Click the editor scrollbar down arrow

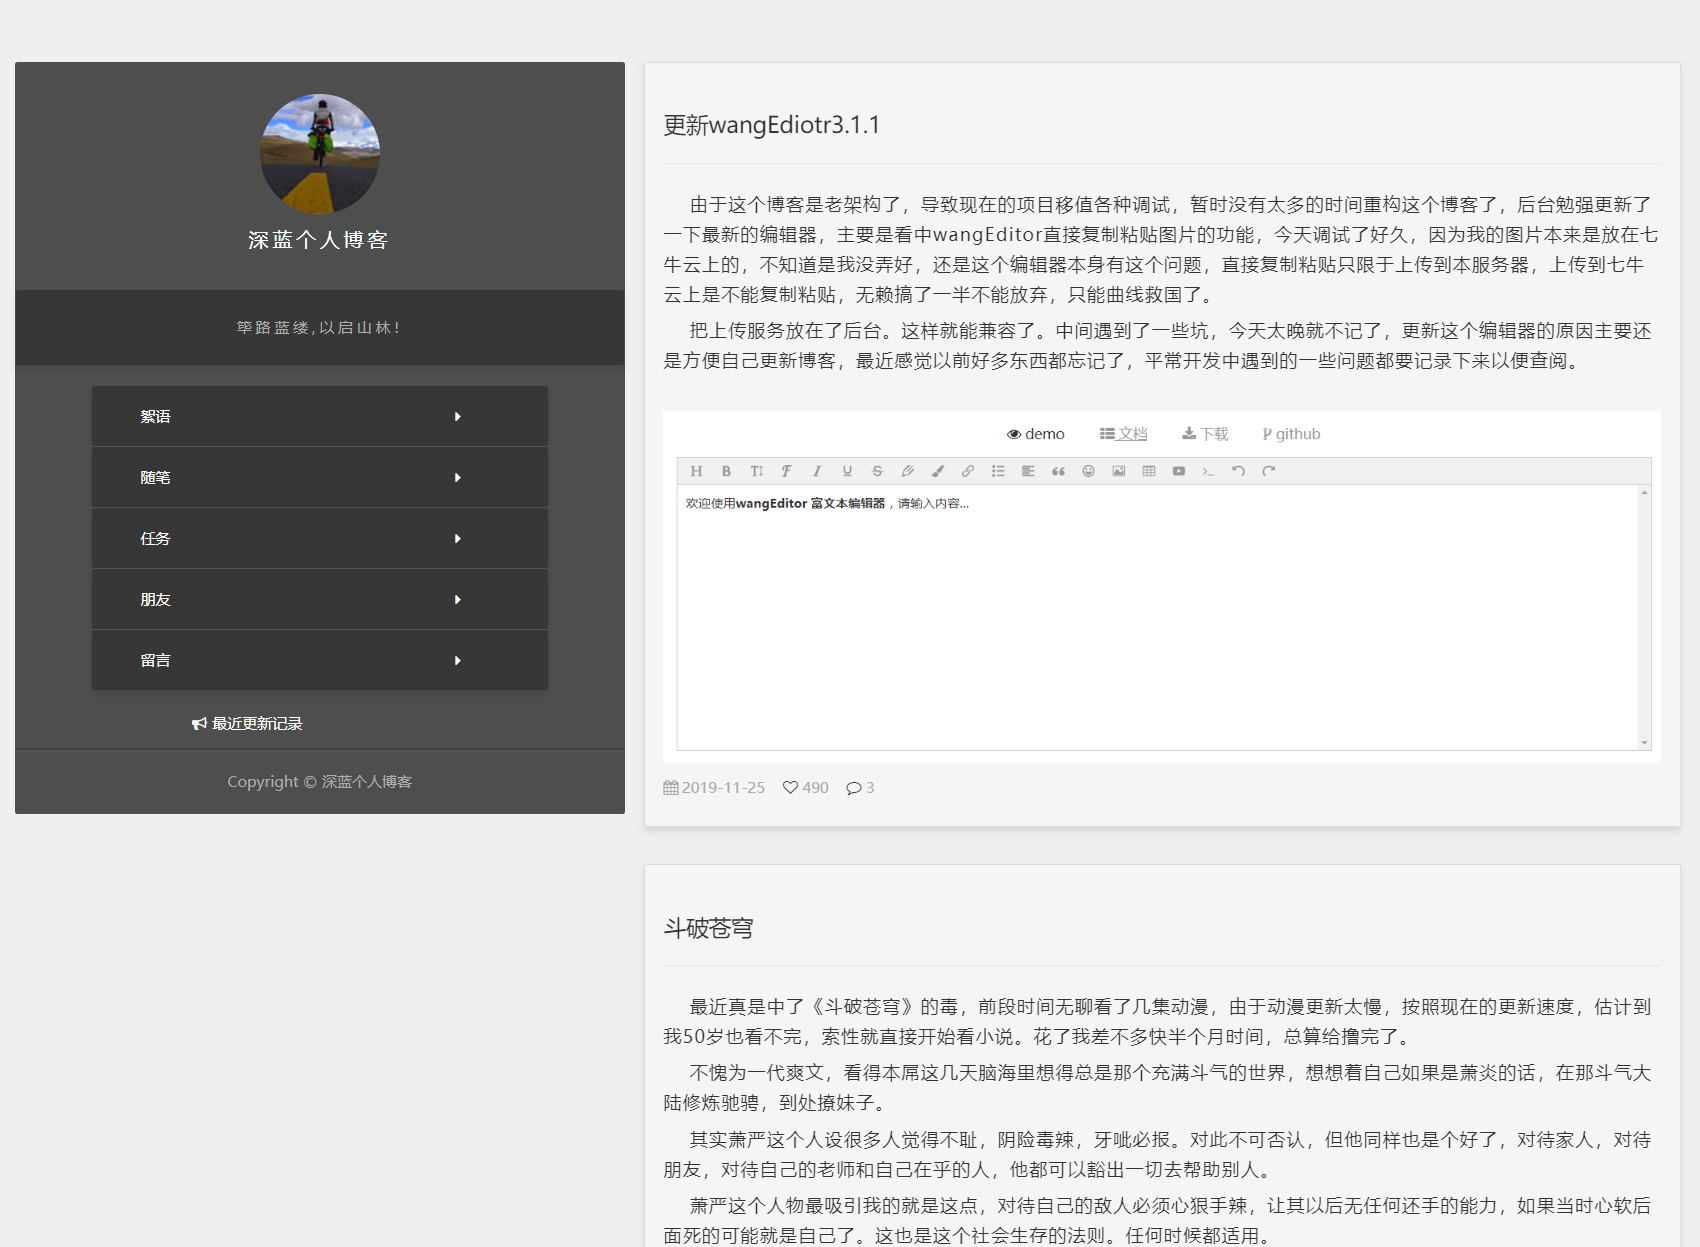click(x=1644, y=743)
